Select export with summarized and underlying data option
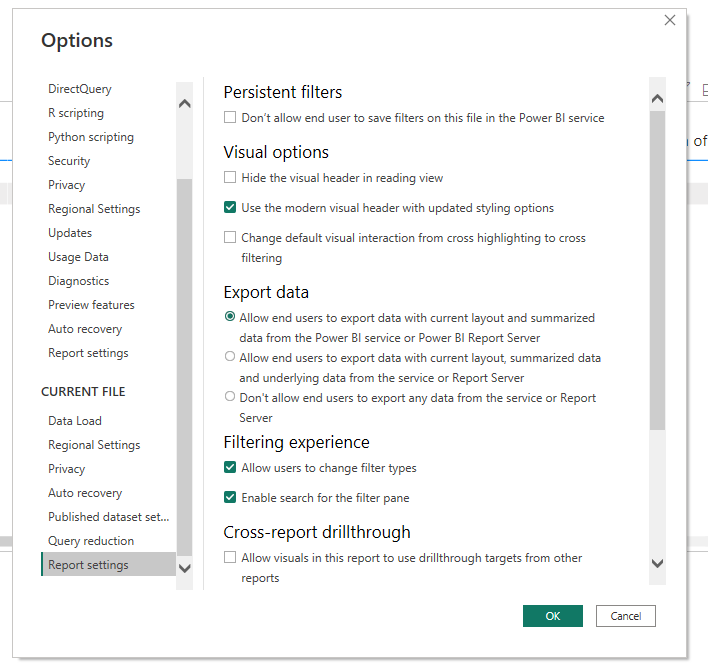This screenshot has width=708, height=672. pyautogui.click(x=230, y=356)
